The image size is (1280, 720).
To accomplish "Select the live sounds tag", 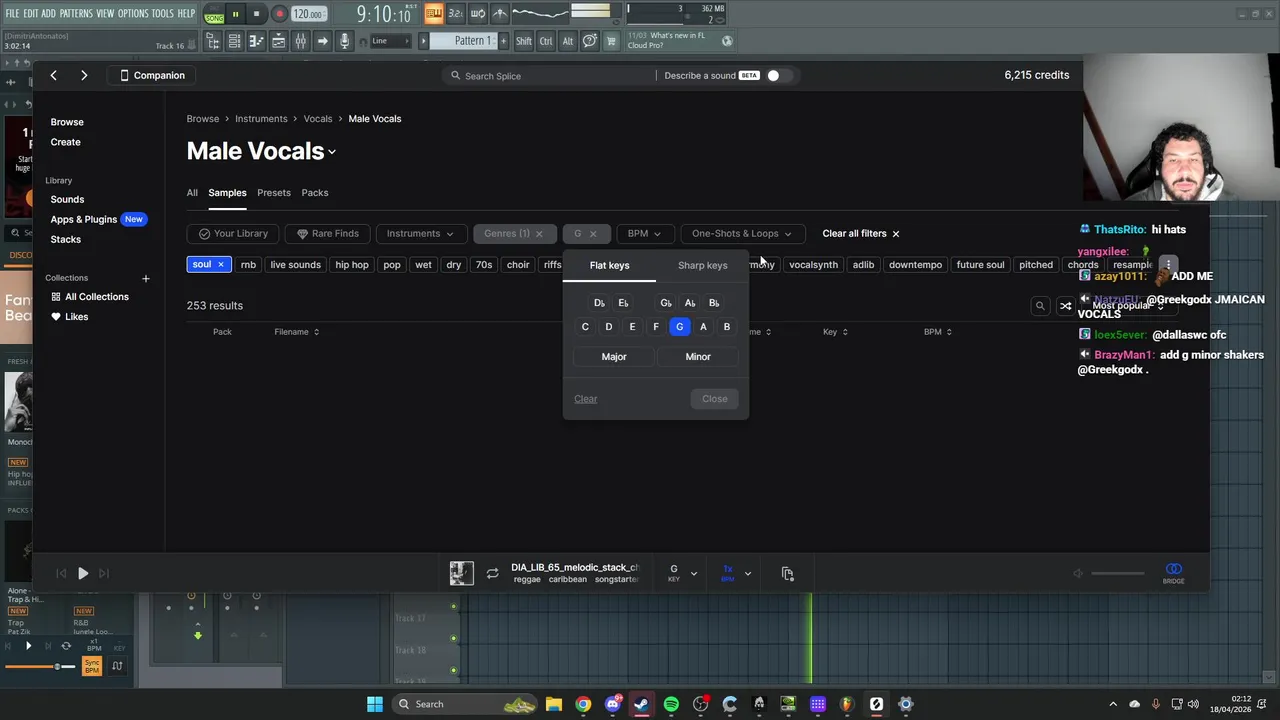I will tap(295, 265).
